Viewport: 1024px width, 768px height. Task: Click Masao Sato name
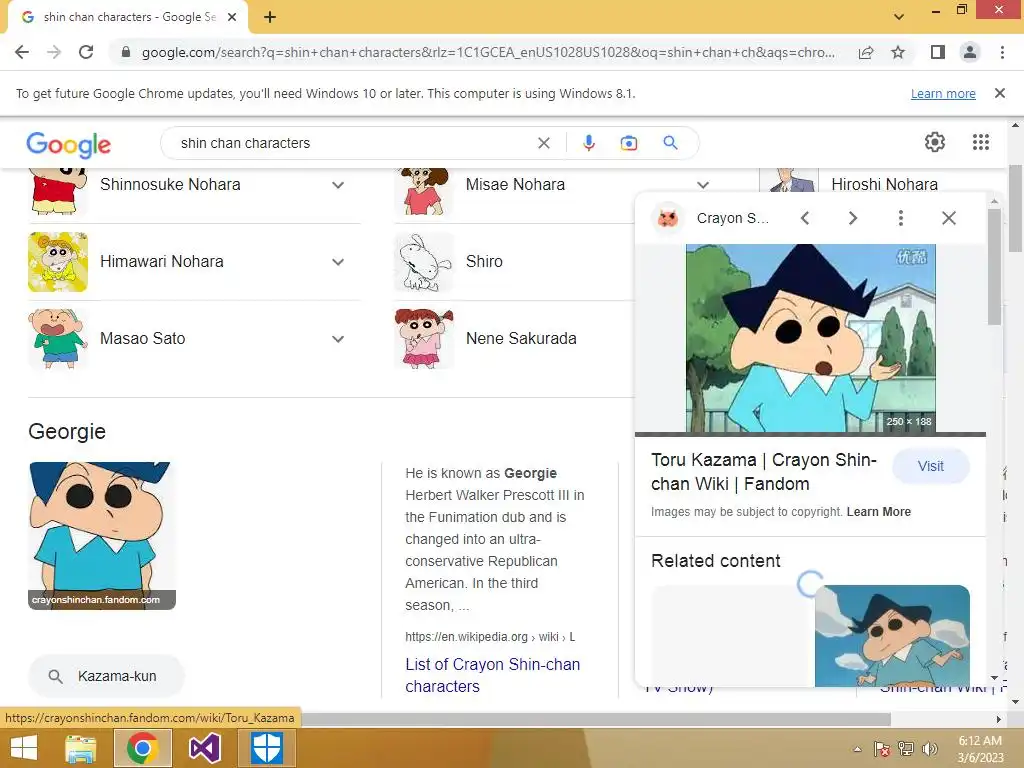[142, 338]
